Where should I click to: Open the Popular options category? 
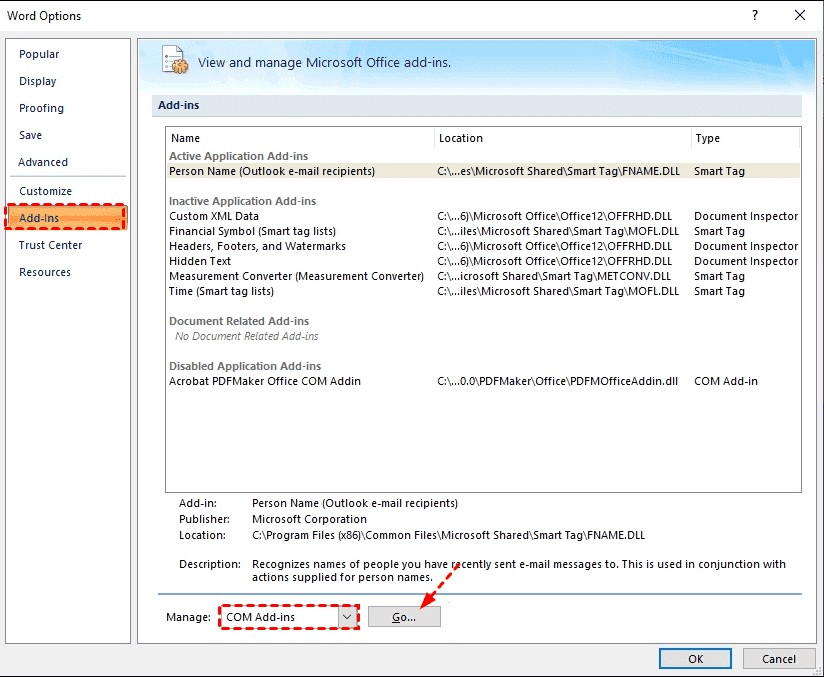pyautogui.click(x=39, y=54)
